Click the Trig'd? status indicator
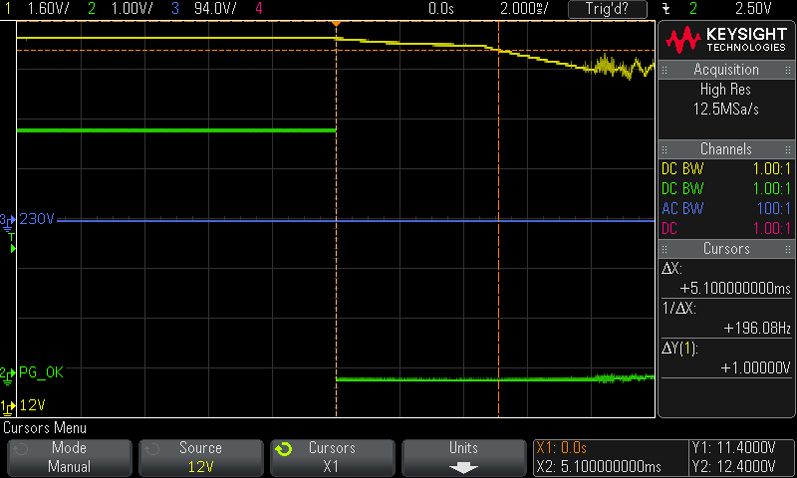The image size is (797, 478). (x=607, y=9)
